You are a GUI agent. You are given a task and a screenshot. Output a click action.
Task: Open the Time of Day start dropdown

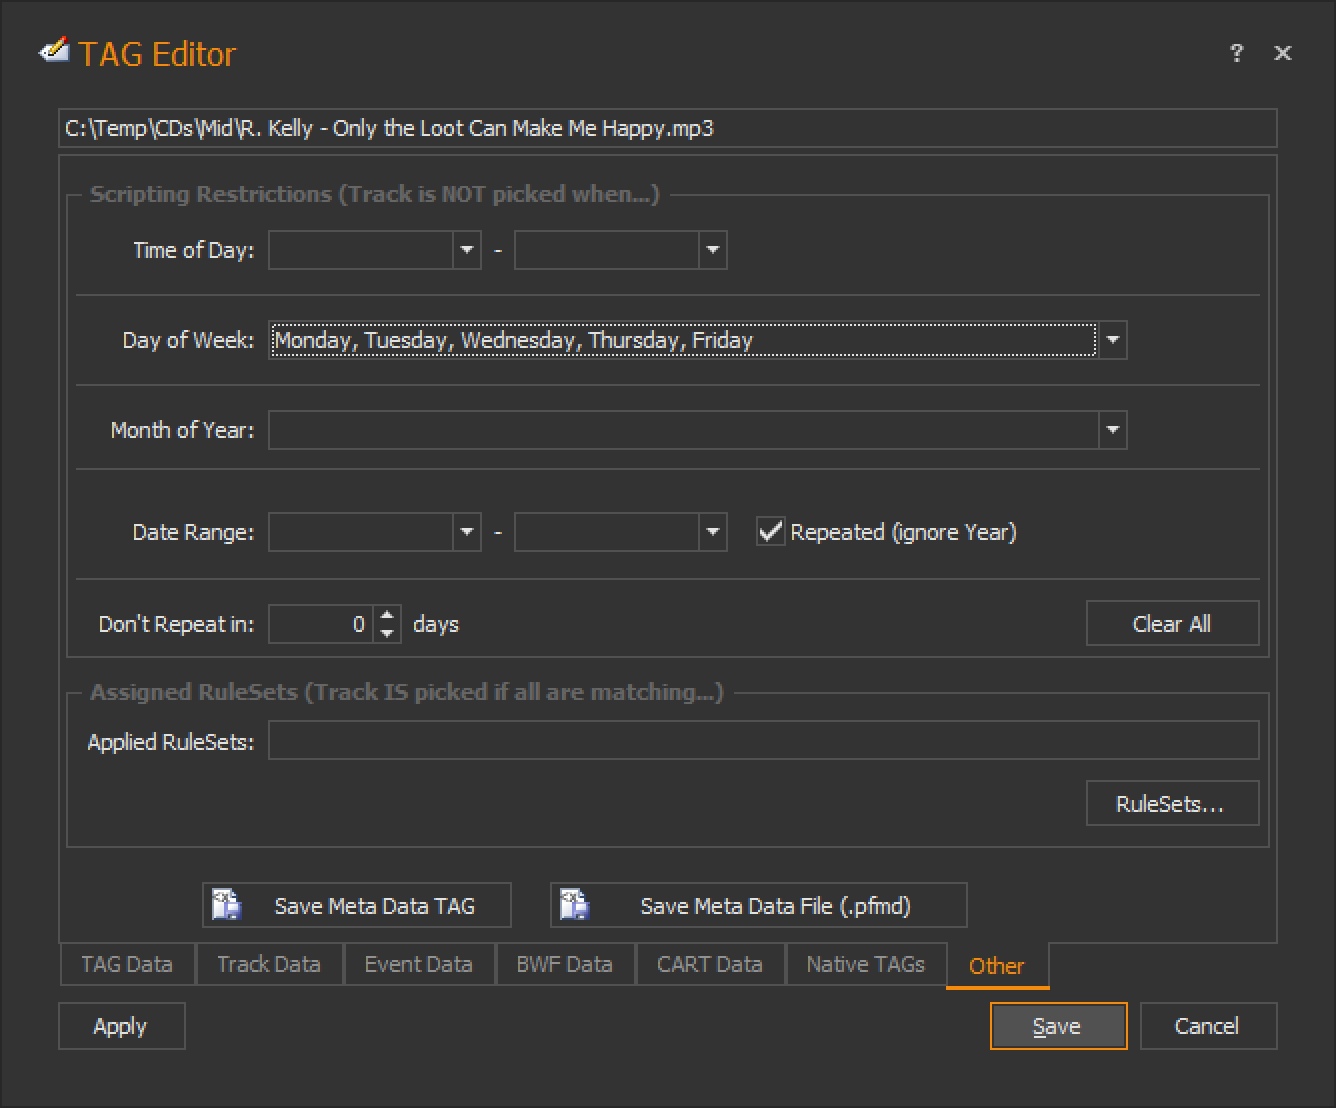tap(467, 250)
